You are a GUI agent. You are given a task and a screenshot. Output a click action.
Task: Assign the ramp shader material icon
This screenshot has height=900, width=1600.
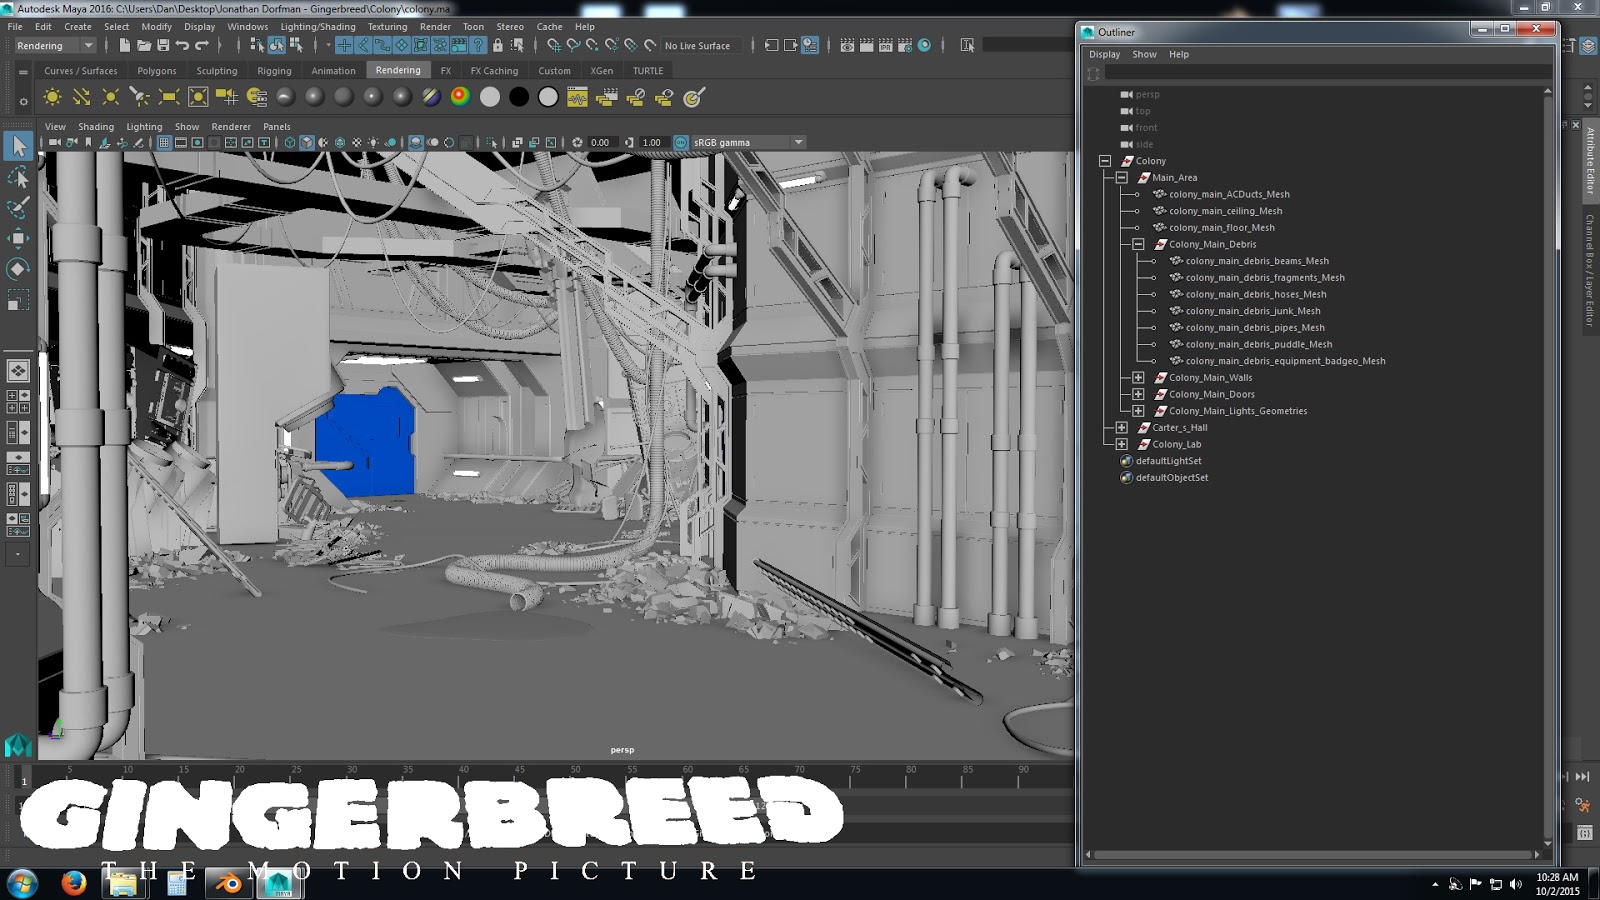(x=460, y=97)
